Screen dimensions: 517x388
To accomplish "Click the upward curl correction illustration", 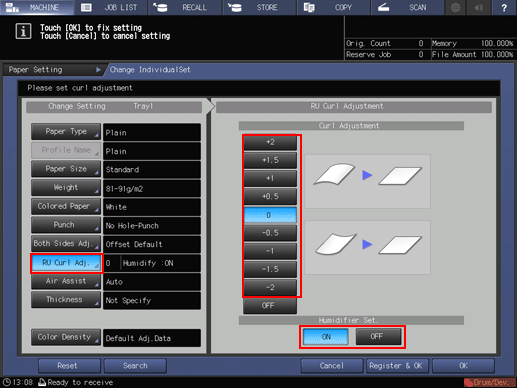I will (367, 181).
